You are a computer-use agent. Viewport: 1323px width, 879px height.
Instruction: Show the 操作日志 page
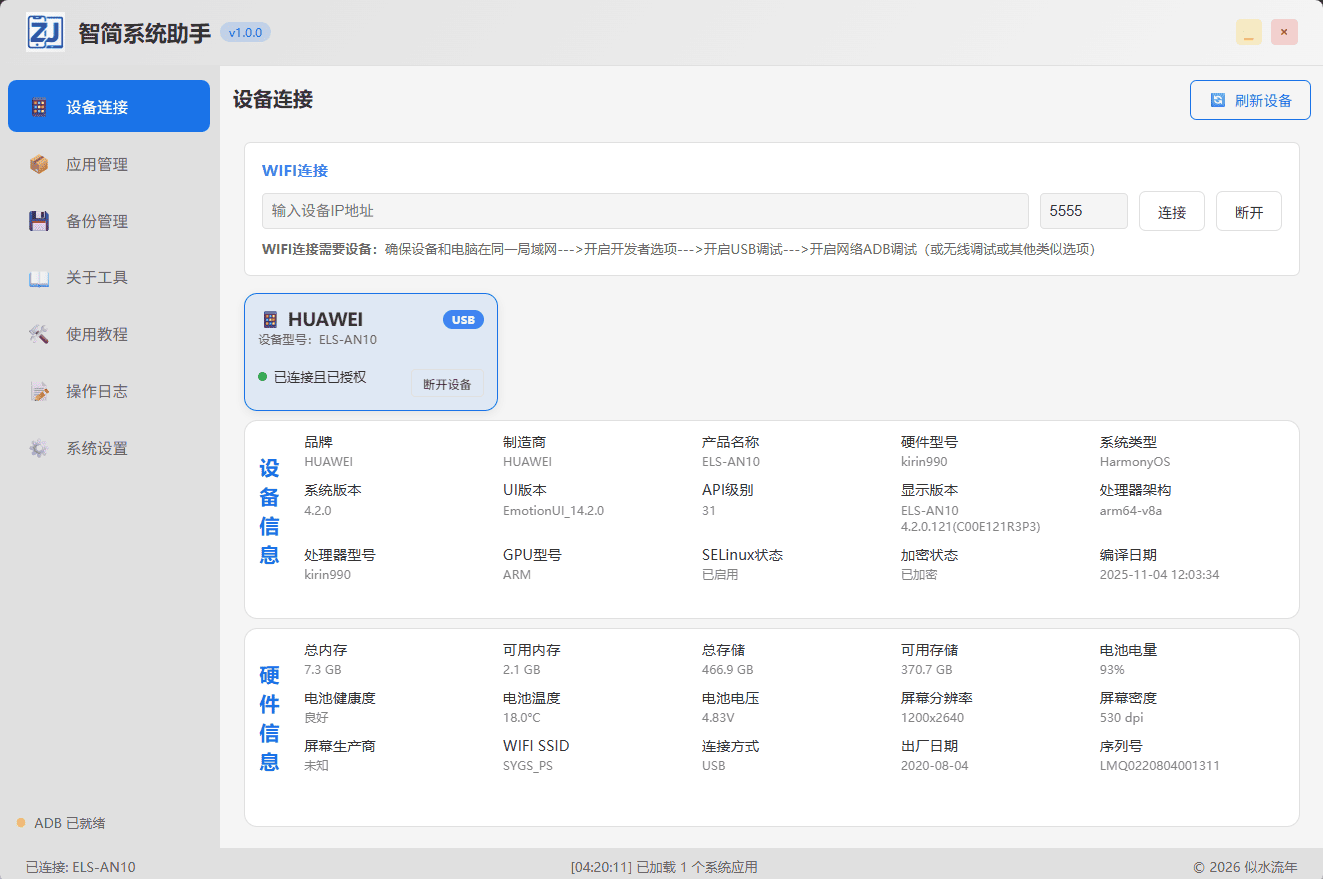pos(109,392)
